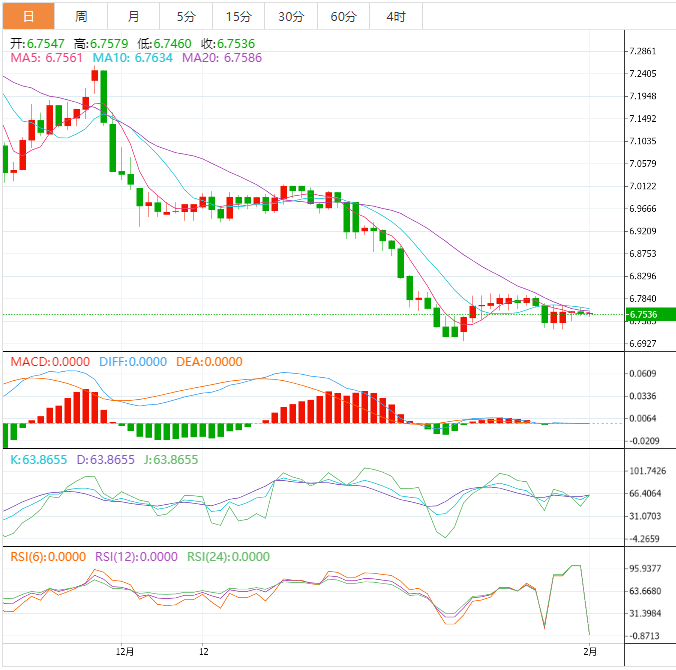Switch to the 5分 timeframe
The width and height of the screenshot is (676, 670).
186,16
